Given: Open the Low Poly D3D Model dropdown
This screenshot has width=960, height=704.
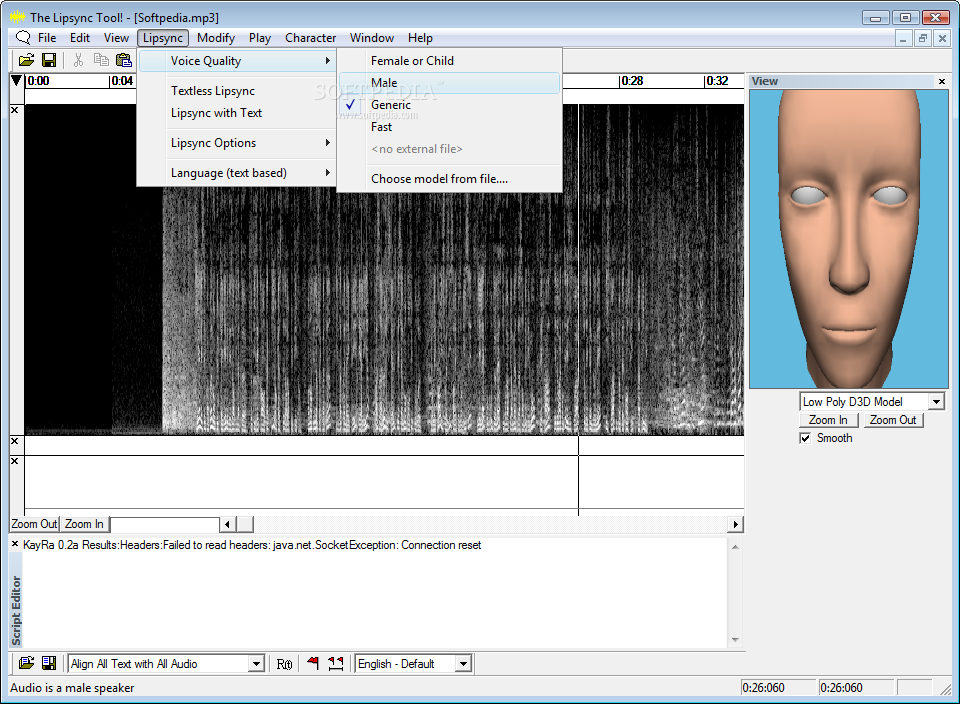Looking at the screenshot, I should click(x=936, y=402).
